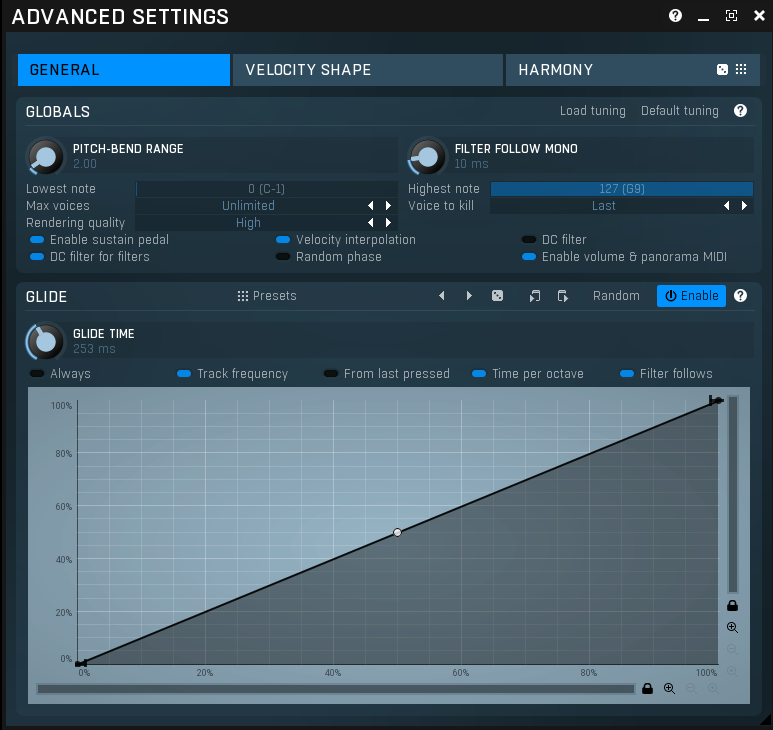This screenshot has width=773, height=730.
Task: Click the Load tuning button
Action: (x=592, y=111)
